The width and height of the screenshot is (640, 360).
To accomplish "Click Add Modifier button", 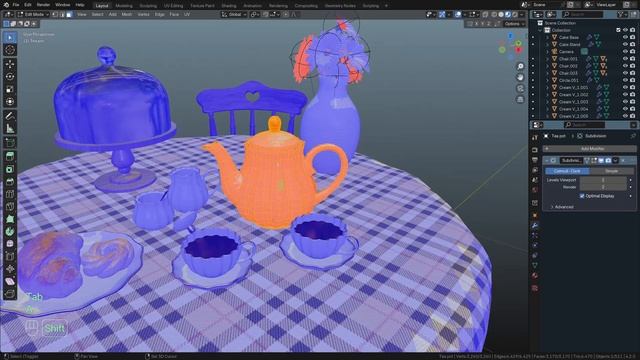I will pyautogui.click(x=590, y=149).
